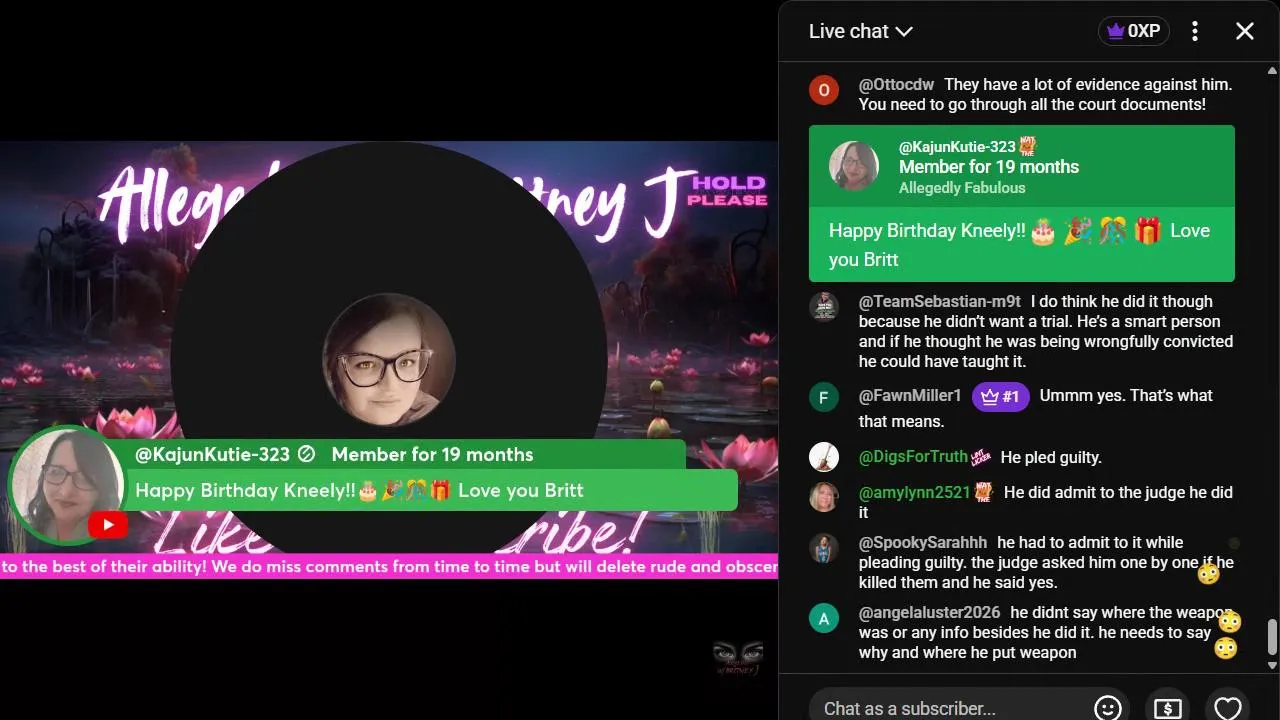Click the circular host portrait in video

click(389, 360)
